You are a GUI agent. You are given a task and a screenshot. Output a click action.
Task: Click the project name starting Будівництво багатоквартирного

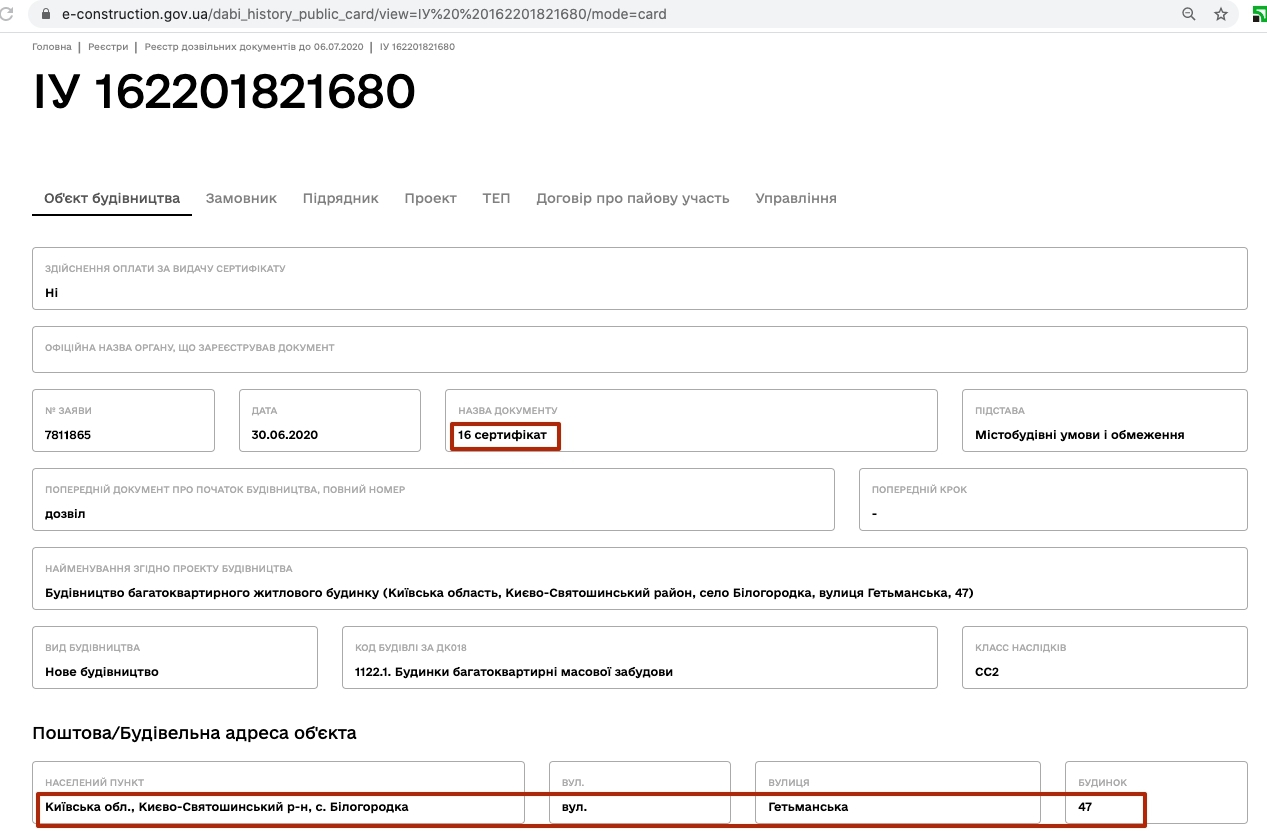coord(510,593)
